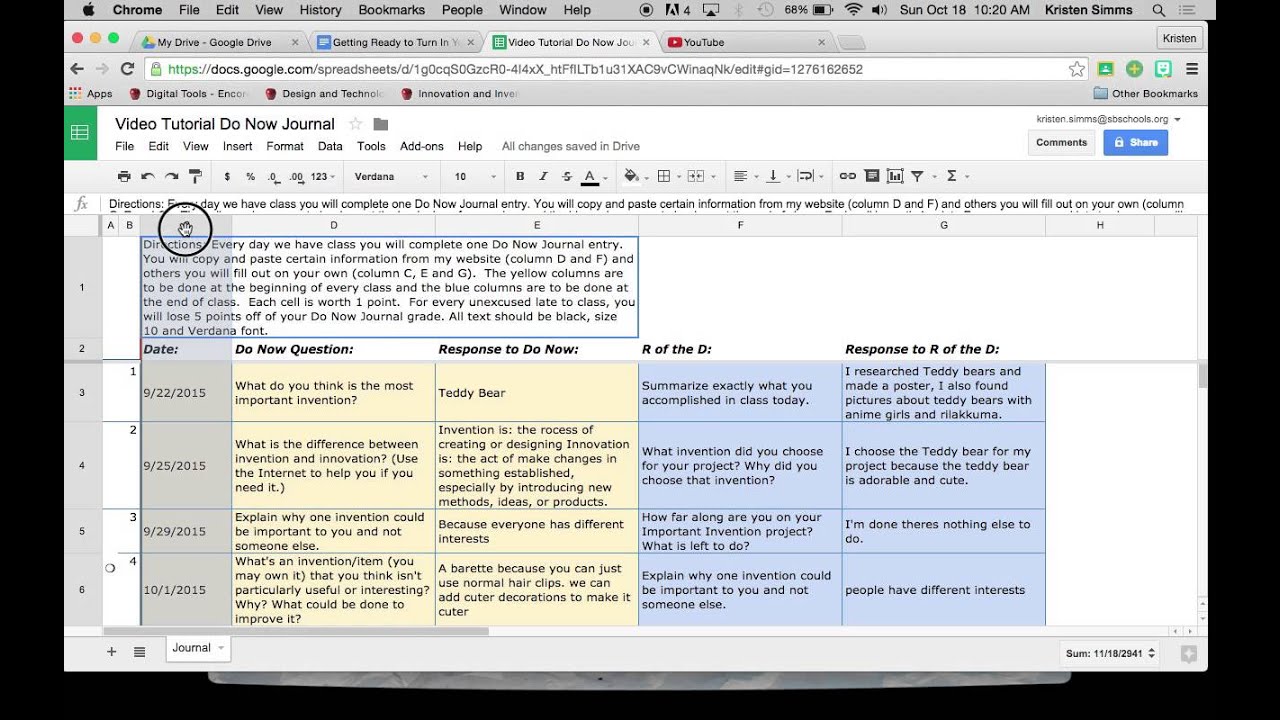Insert comment from toolbar icon

872,176
